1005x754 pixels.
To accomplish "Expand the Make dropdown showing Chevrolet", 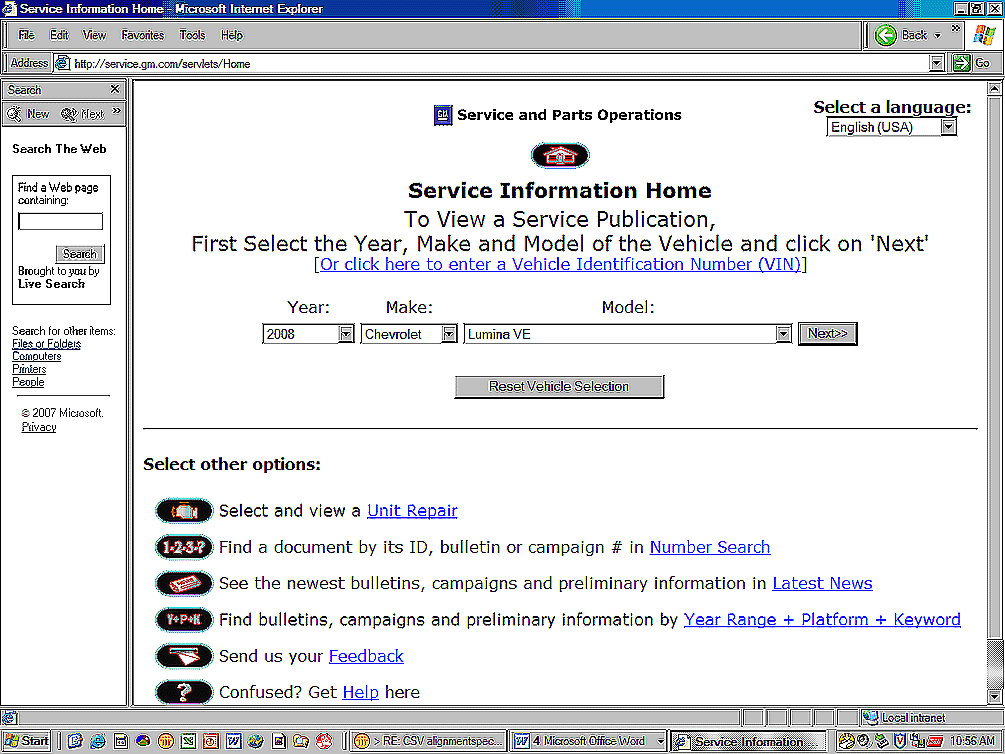I will (x=449, y=334).
